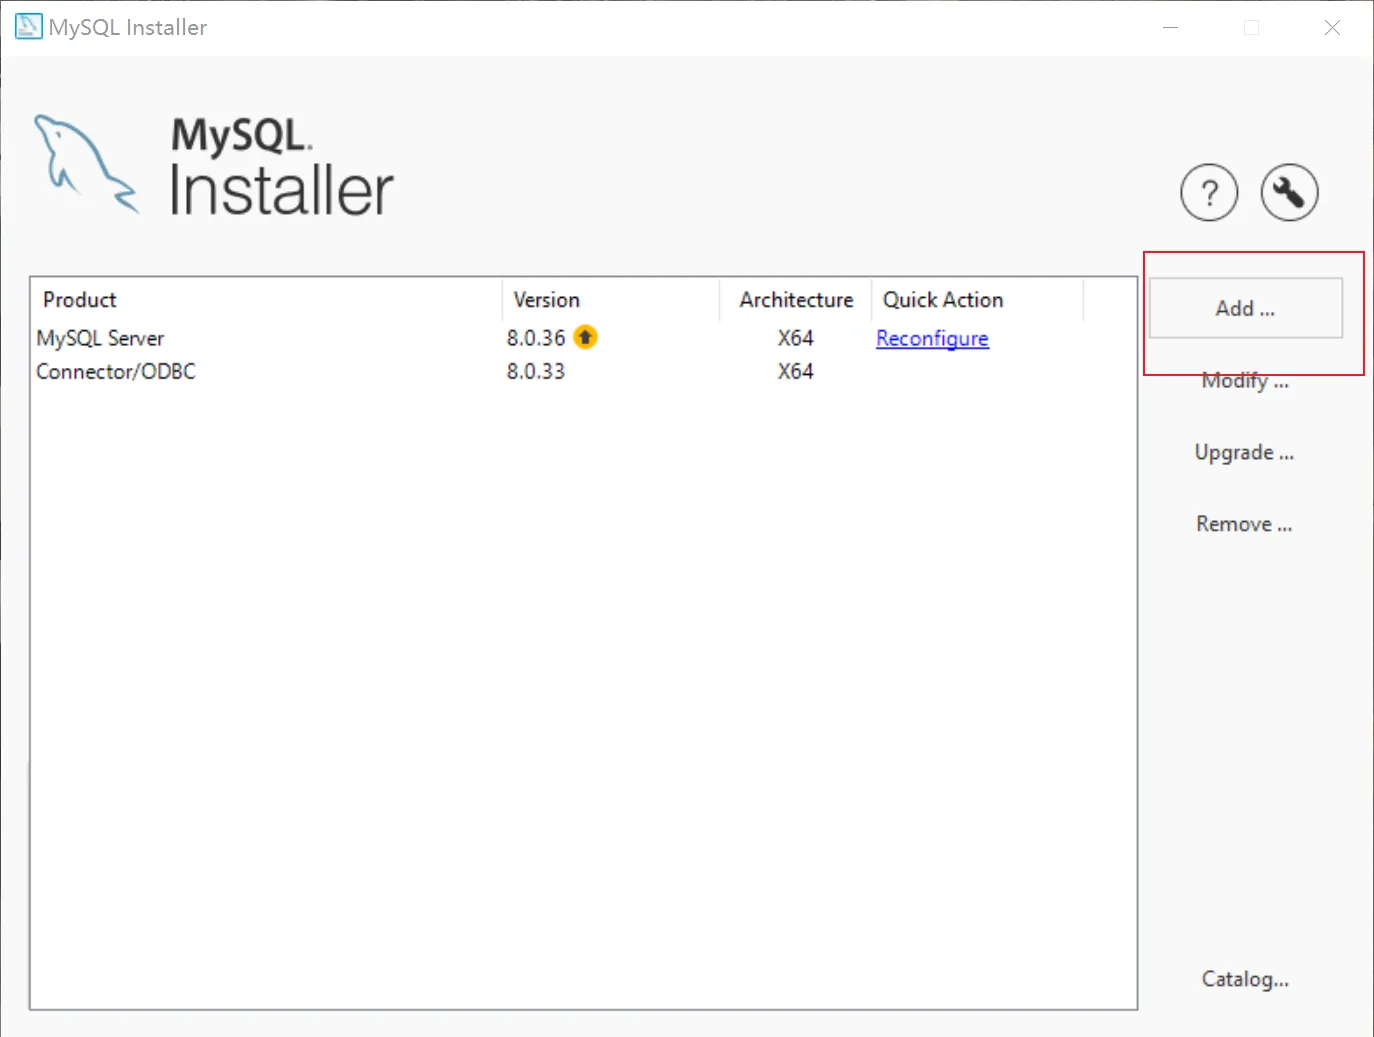Screen dimensions: 1374x1037
Task: Click the Architecture column header
Action: click(x=796, y=300)
